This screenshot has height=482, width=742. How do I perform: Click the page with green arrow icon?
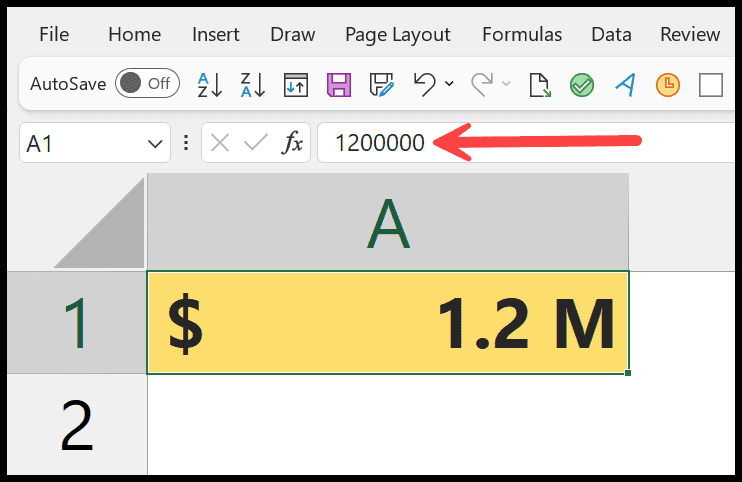coord(539,85)
